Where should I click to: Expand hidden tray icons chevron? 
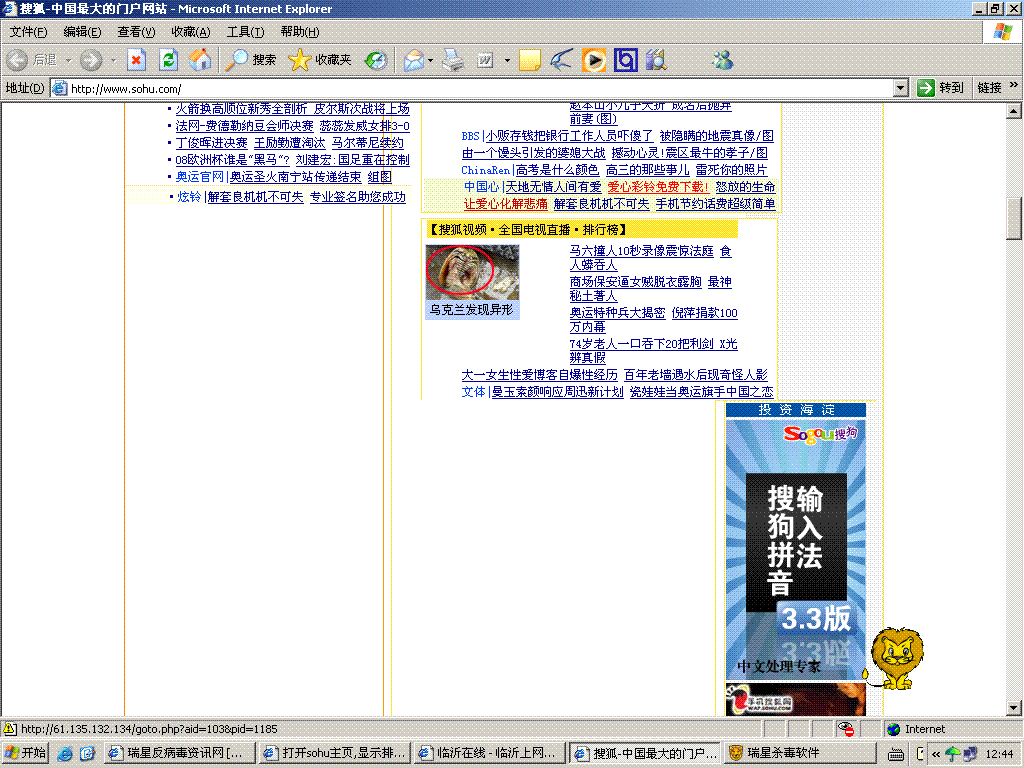(x=936, y=754)
